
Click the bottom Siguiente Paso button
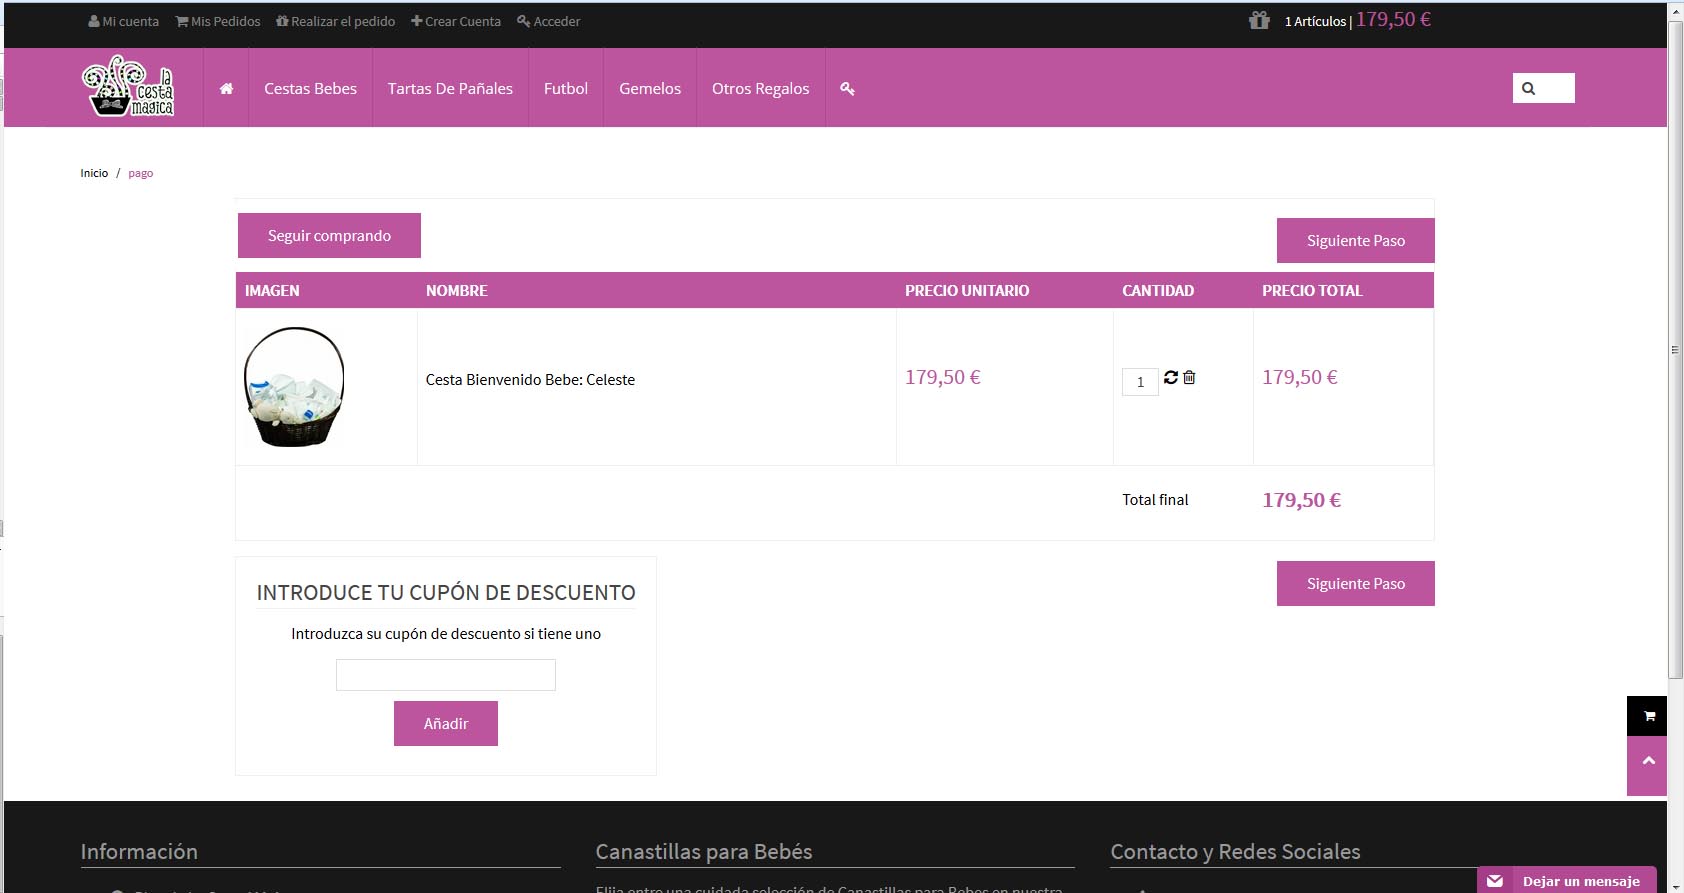(x=1356, y=583)
